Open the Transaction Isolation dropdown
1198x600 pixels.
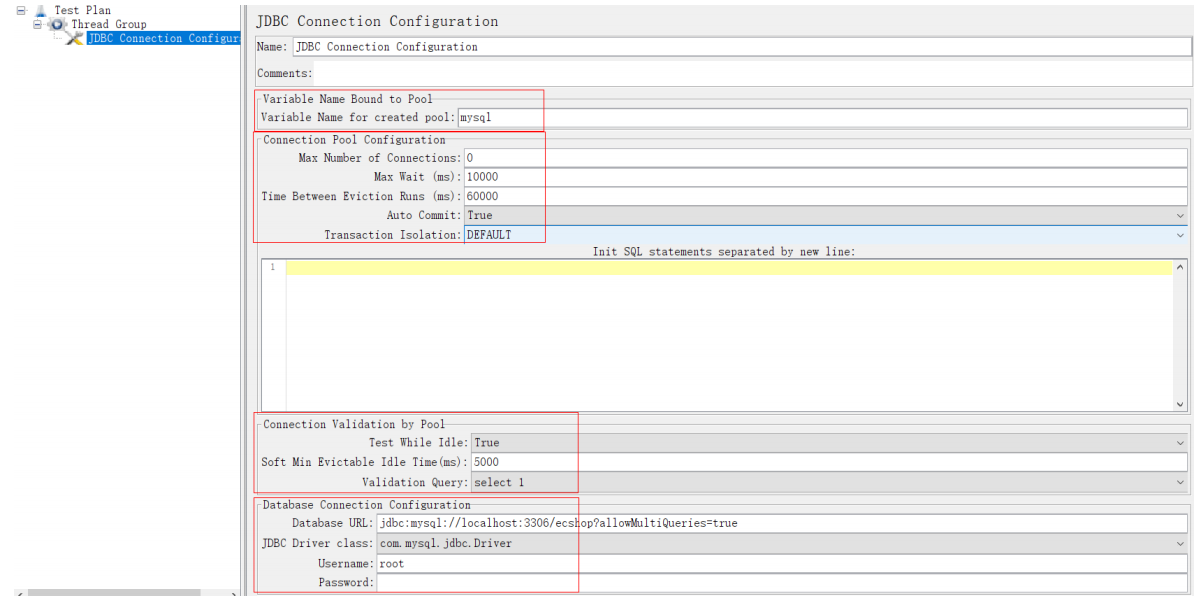pyautogui.click(x=826, y=235)
